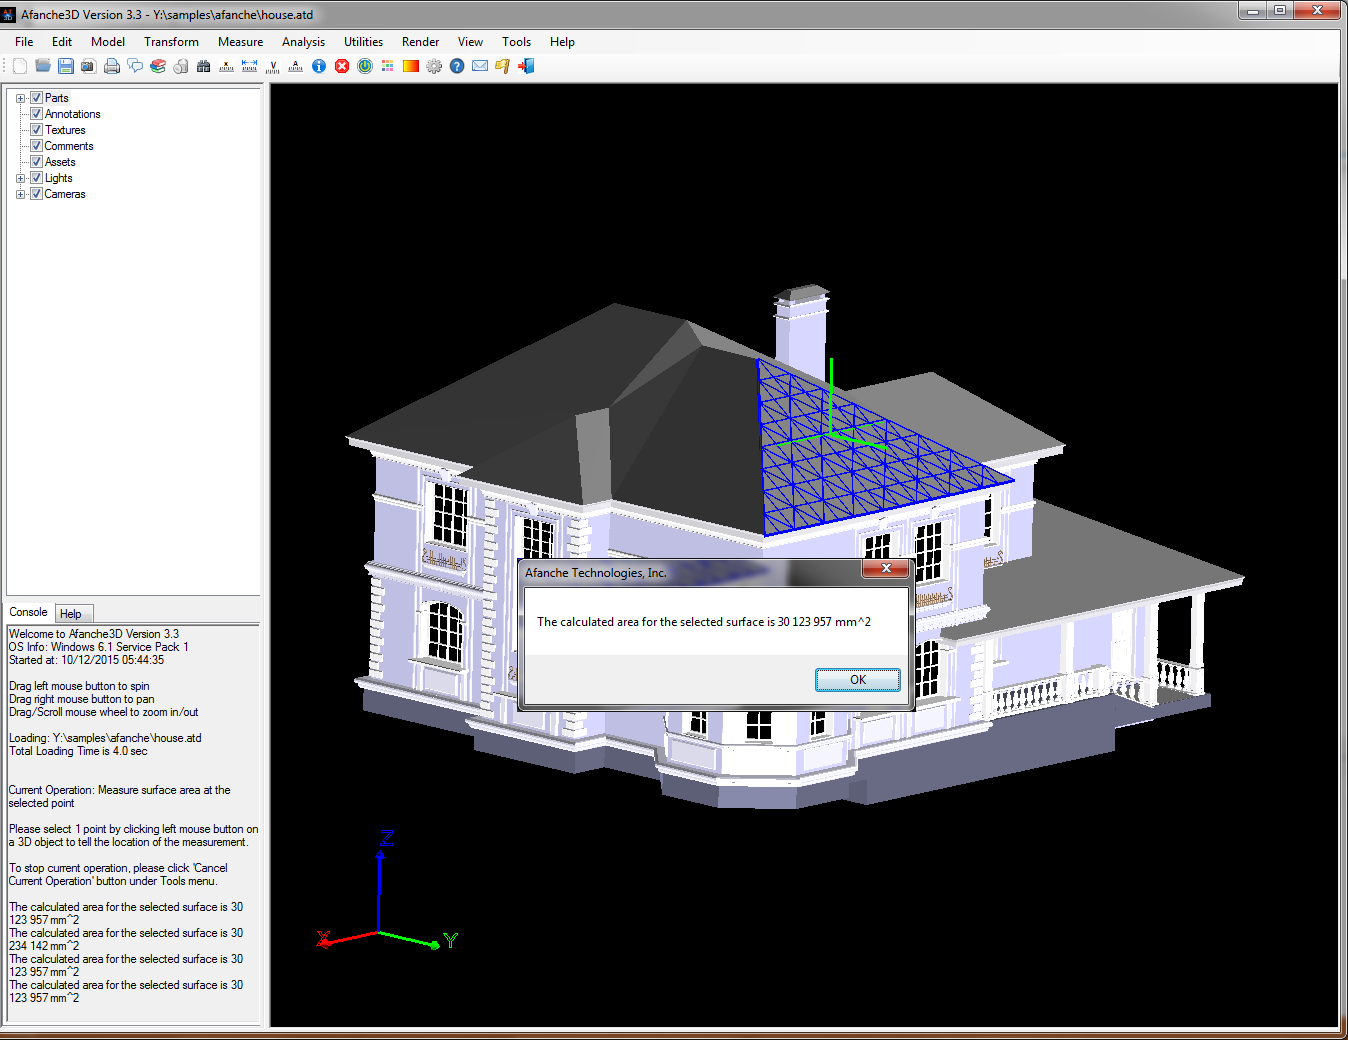Screen dimensions: 1348x1040
Task: Close the Afanche Technologies dialog
Action: (x=885, y=568)
